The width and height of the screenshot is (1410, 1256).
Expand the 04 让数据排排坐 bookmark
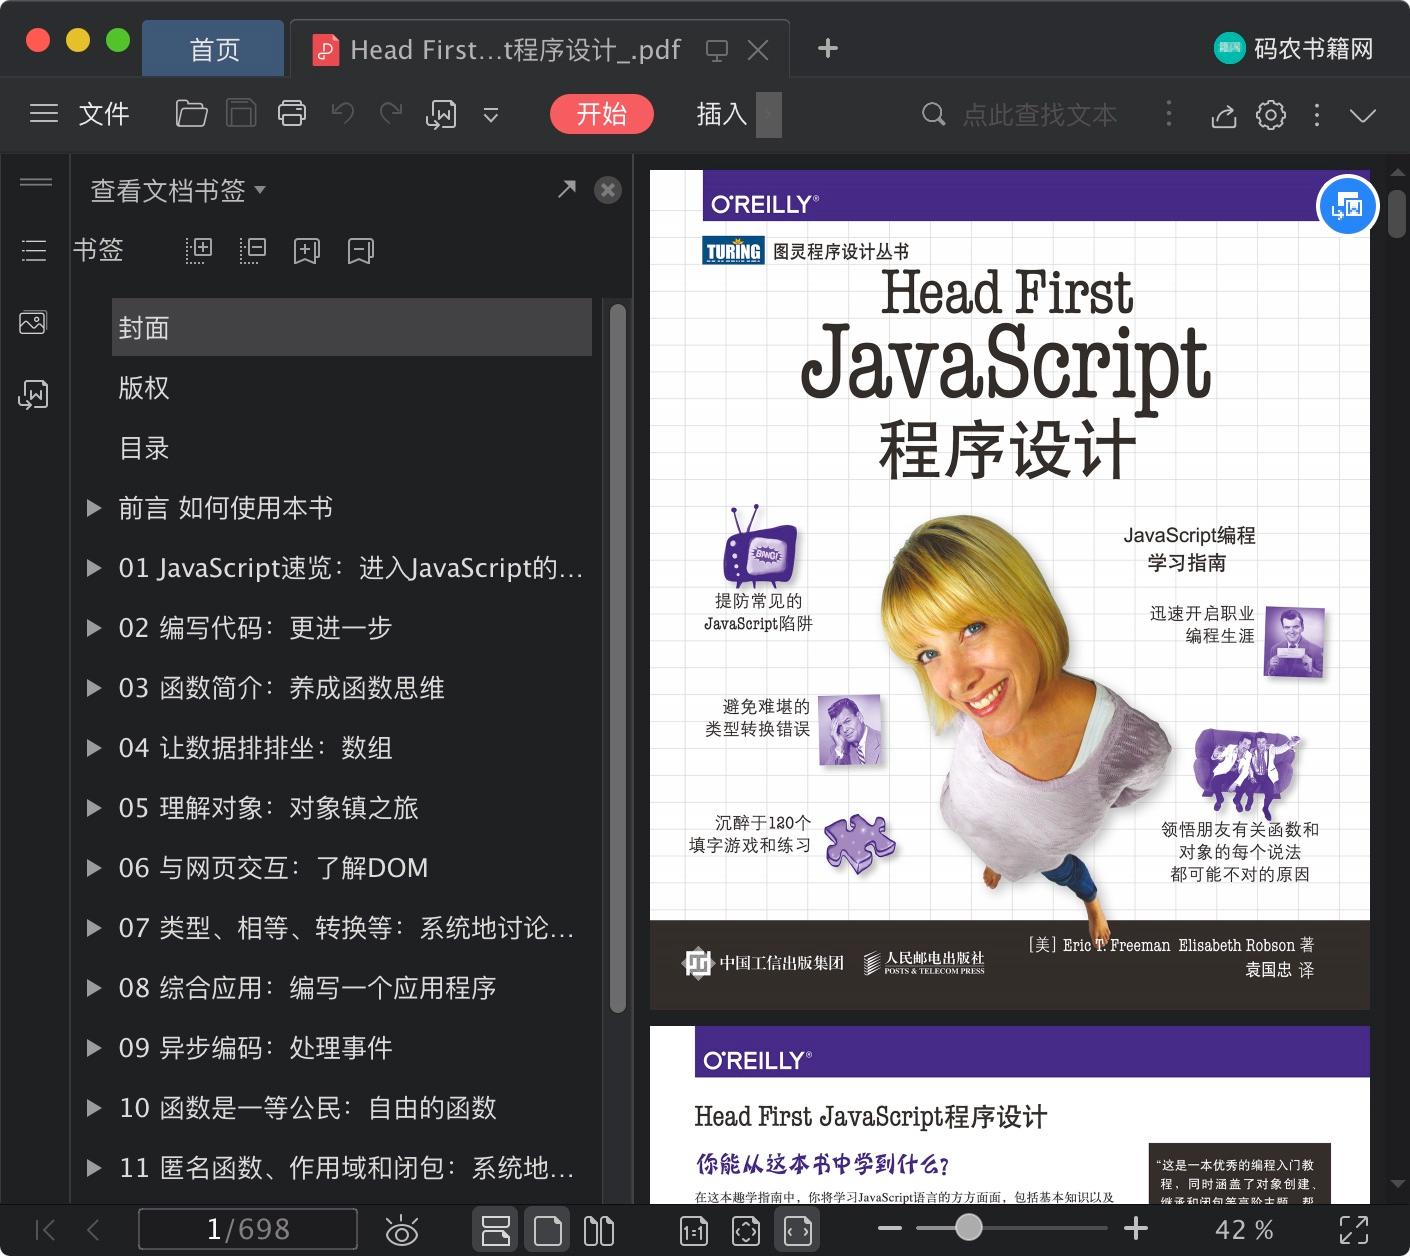(94, 748)
